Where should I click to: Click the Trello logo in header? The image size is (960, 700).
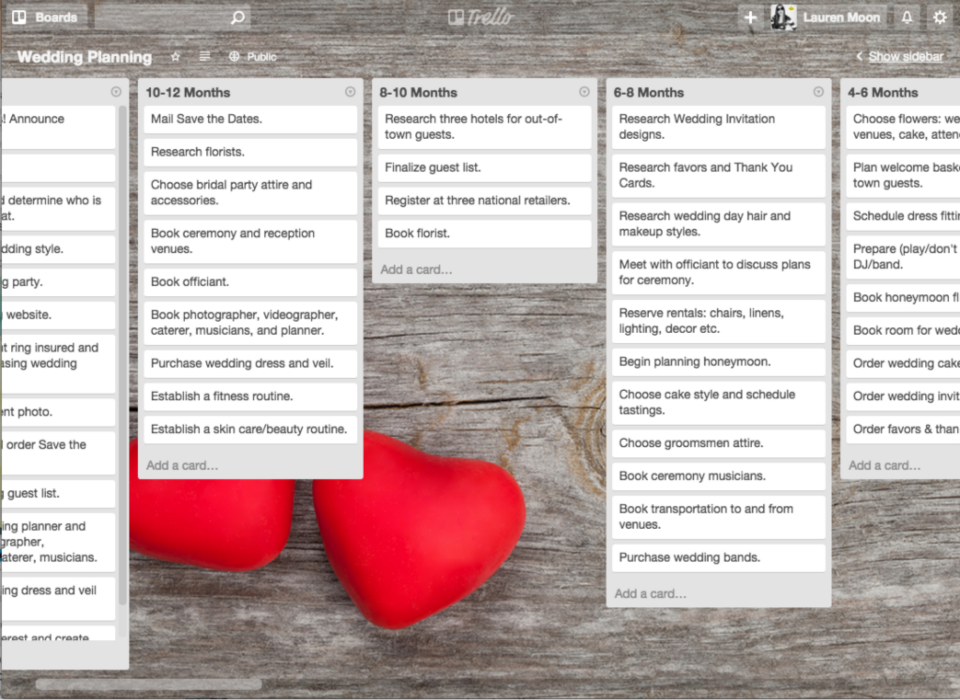pyautogui.click(x=480, y=17)
